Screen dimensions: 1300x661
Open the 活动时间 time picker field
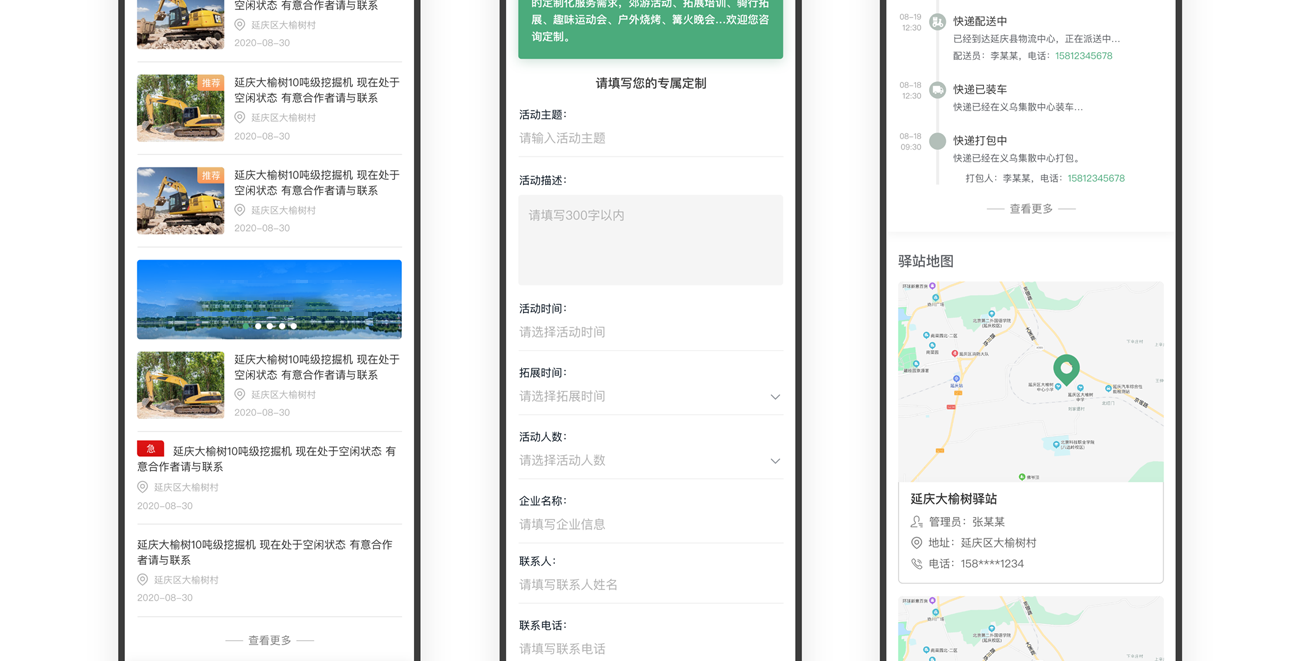[x=650, y=332]
